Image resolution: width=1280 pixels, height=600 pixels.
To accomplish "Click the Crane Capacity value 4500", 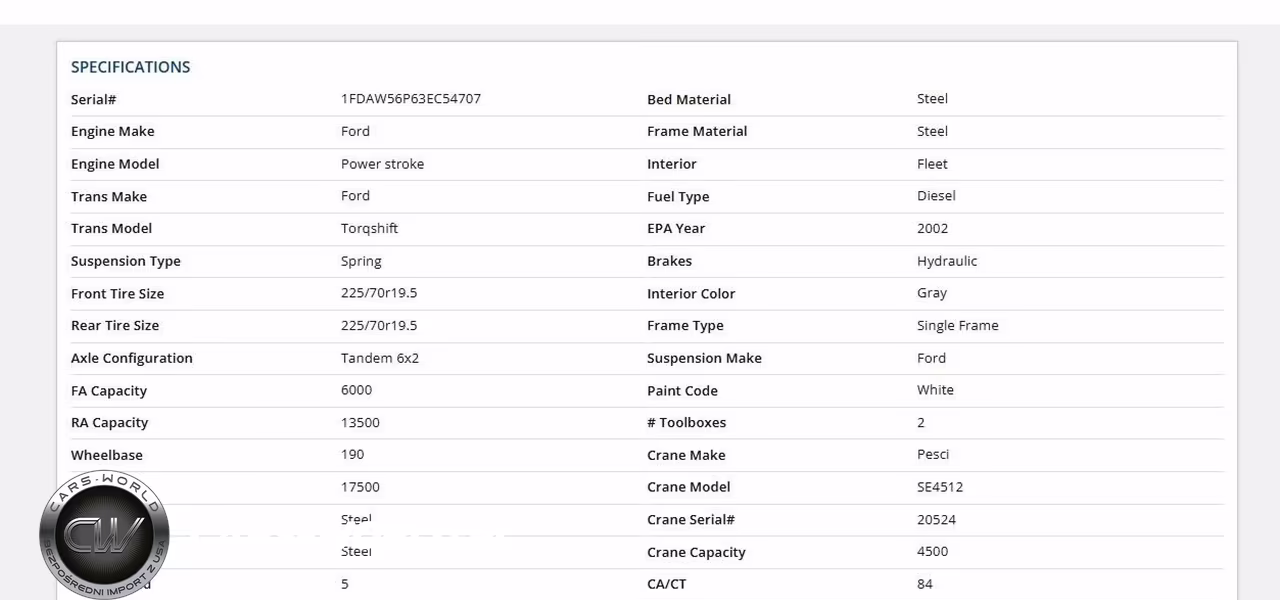I will tap(932, 552).
